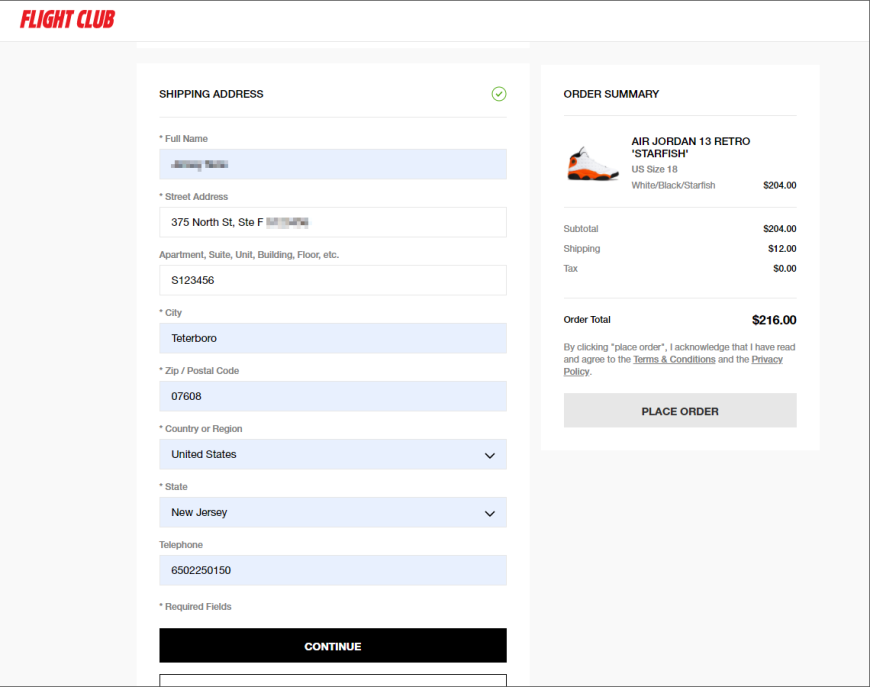This screenshot has height=687, width=870.
Task: Click the Street Address field
Action: [x=333, y=222]
